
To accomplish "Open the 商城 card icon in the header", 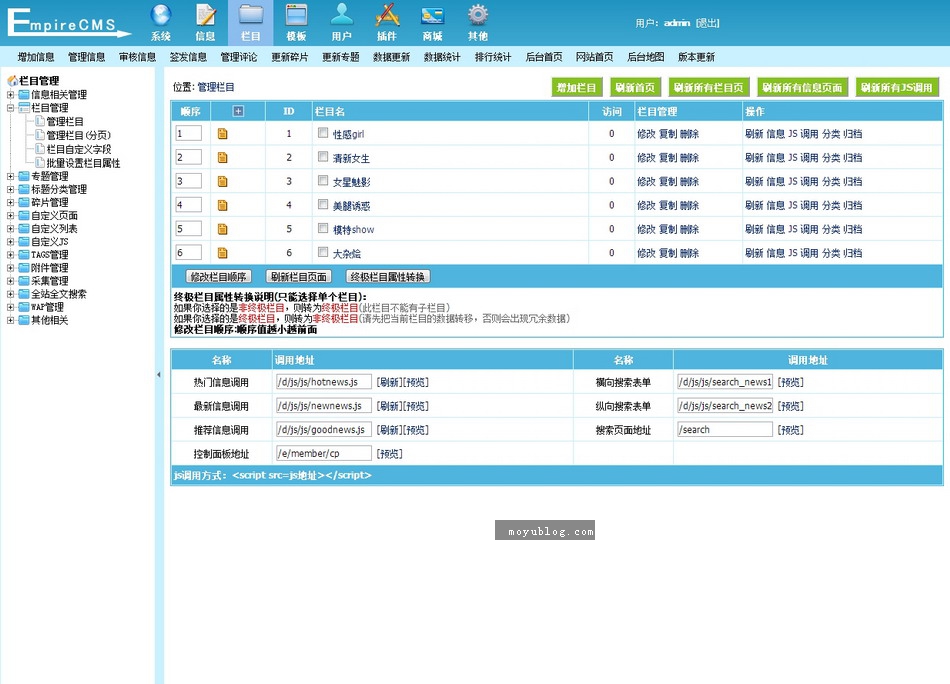I will tap(433, 16).
